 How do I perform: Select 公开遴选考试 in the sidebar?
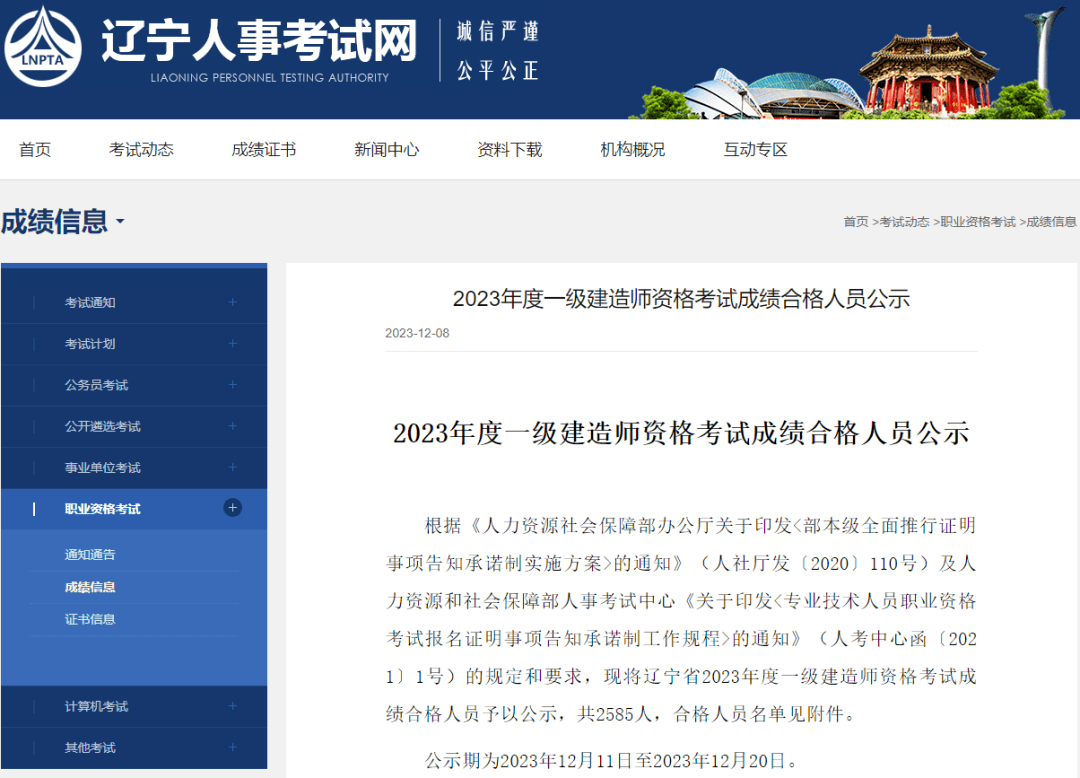[103, 426]
